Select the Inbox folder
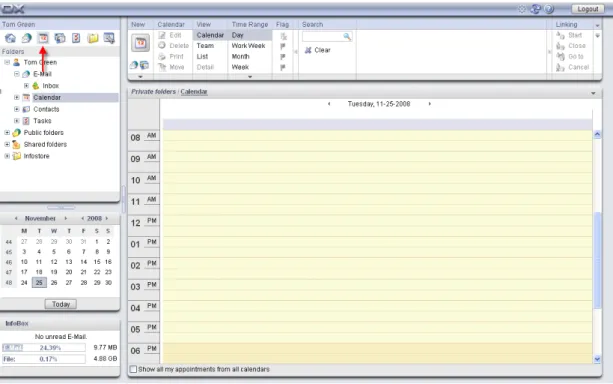Viewport: 613px width, 384px height. pos(50,85)
